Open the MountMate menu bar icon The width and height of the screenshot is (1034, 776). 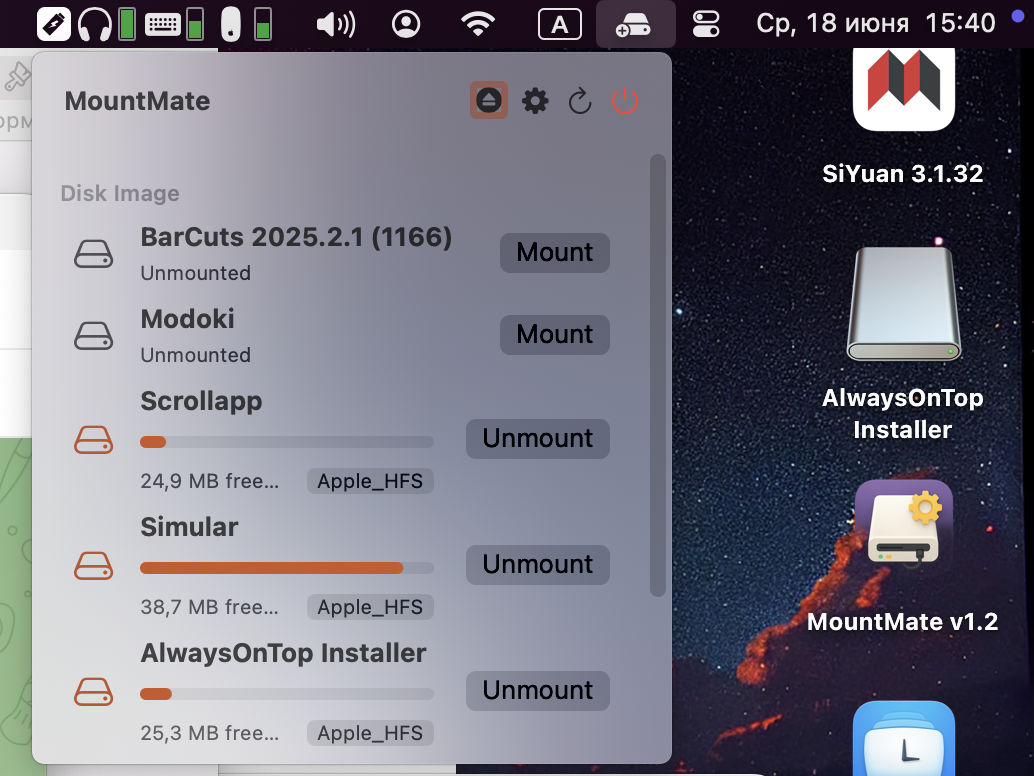point(634,24)
